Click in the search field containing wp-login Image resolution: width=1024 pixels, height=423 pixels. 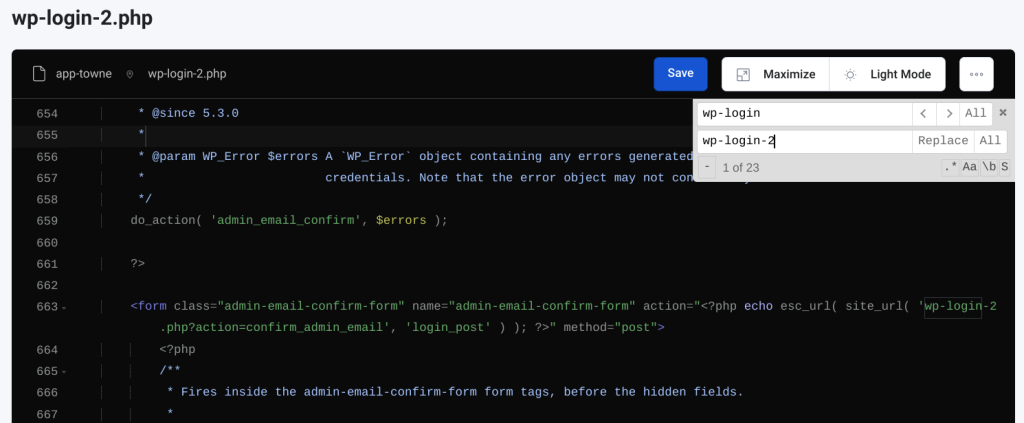point(803,113)
